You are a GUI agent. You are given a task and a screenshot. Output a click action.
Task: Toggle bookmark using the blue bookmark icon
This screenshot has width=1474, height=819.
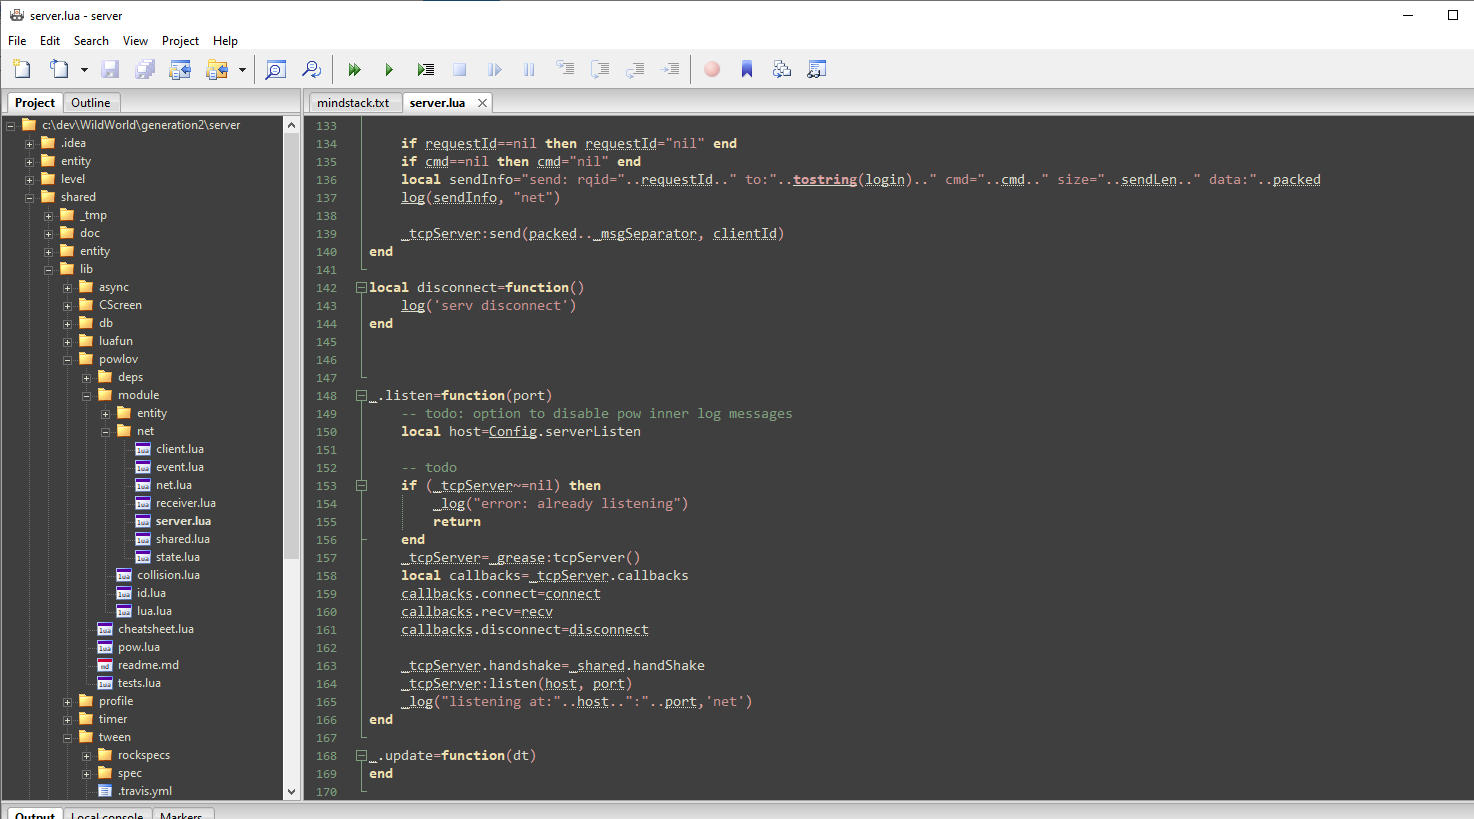(x=747, y=69)
